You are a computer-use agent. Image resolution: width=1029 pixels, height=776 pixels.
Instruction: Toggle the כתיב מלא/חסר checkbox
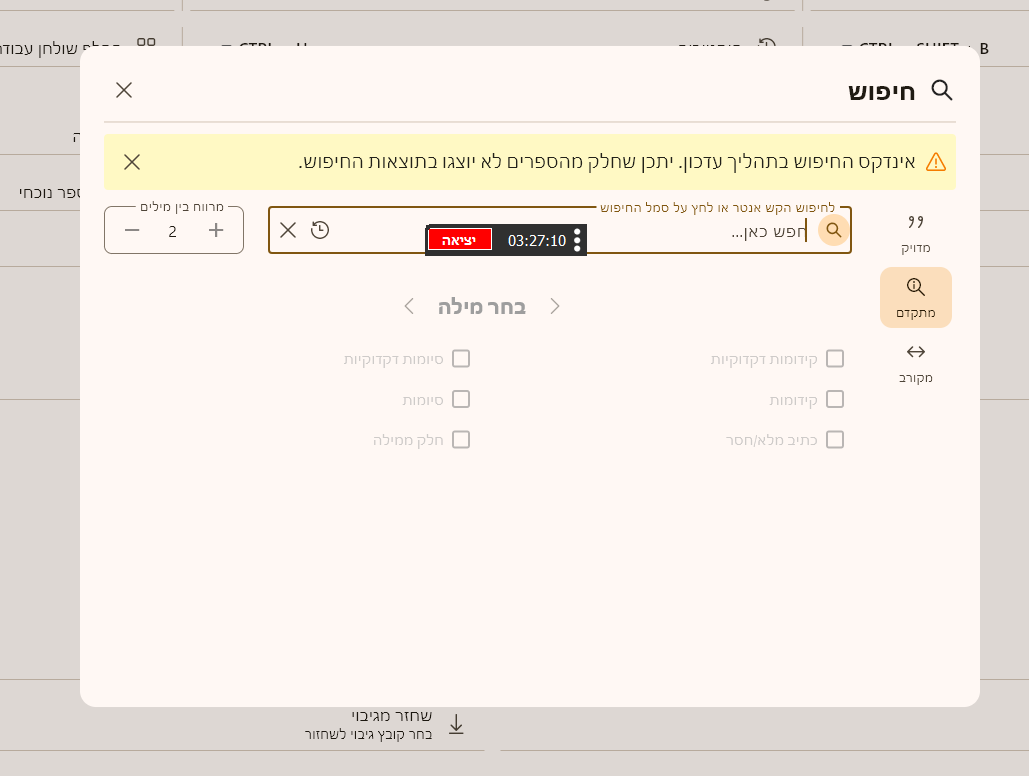pos(835,439)
